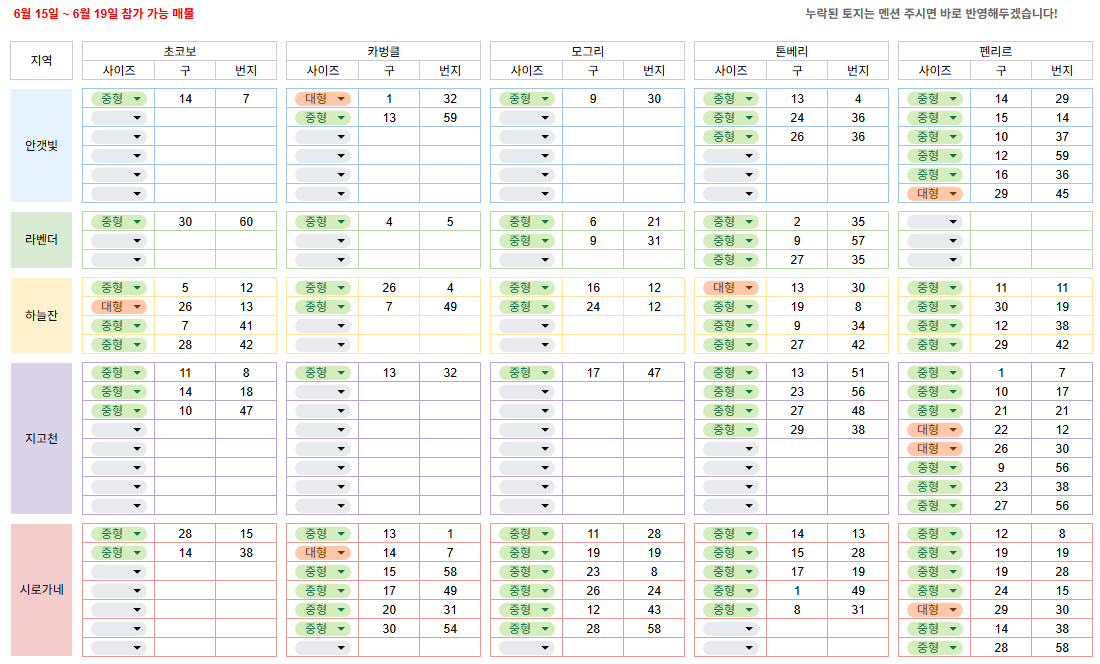
Task: Select the 톤베리 server header
Action: click(x=791, y=51)
